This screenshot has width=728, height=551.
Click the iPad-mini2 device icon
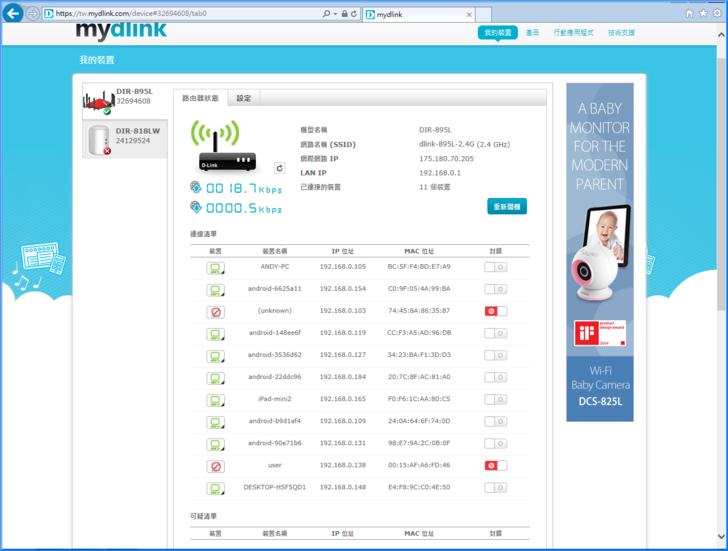tap(215, 399)
